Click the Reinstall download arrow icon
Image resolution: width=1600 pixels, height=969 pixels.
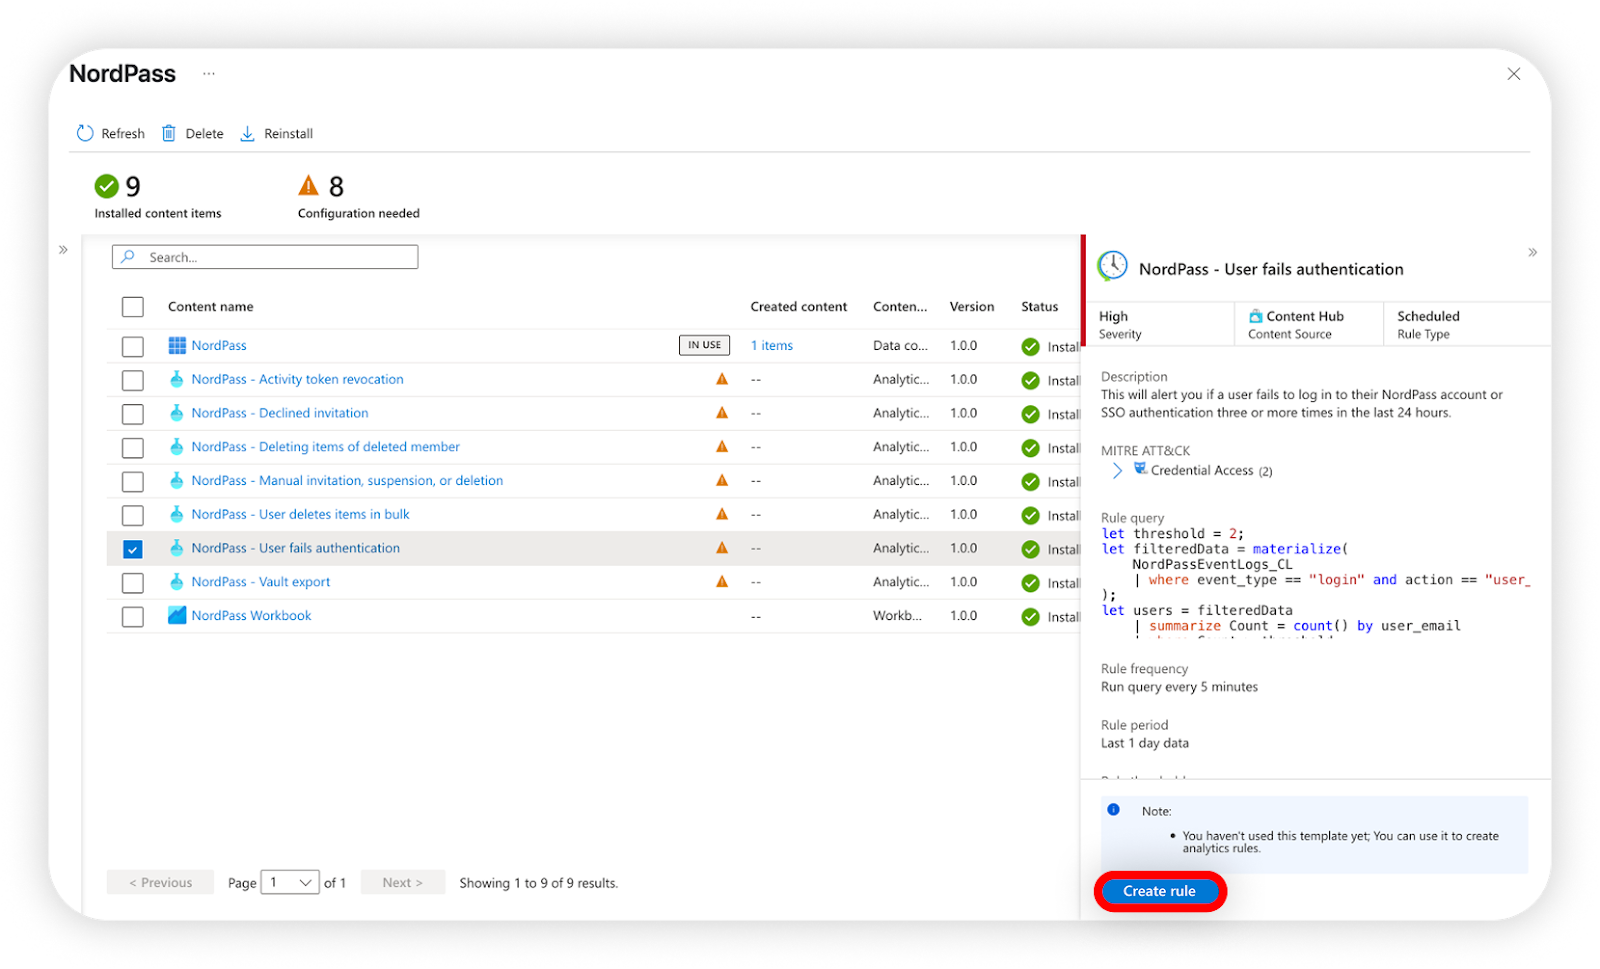coord(247,133)
